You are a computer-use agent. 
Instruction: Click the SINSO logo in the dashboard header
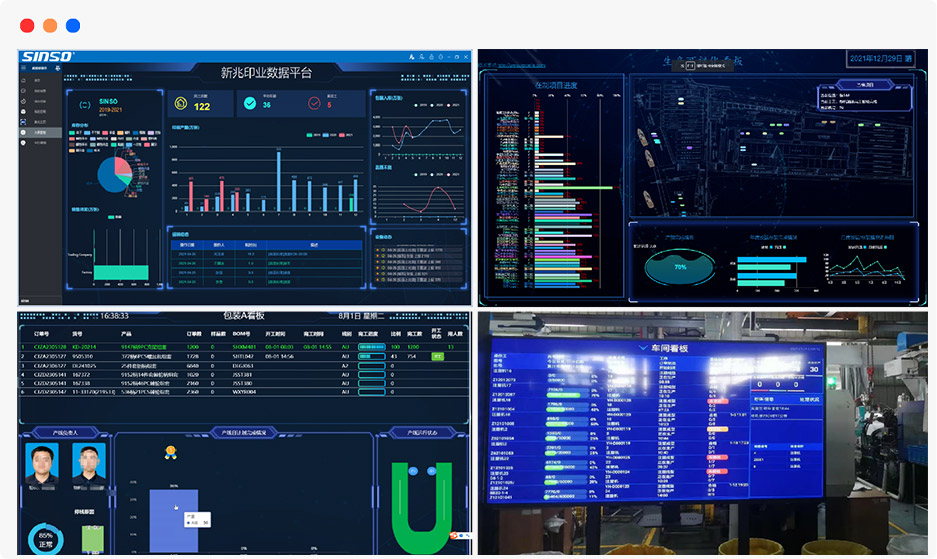click(47, 57)
